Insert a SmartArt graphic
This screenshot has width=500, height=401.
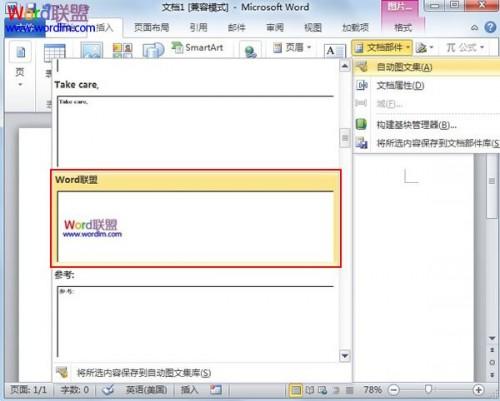tap(197, 48)
